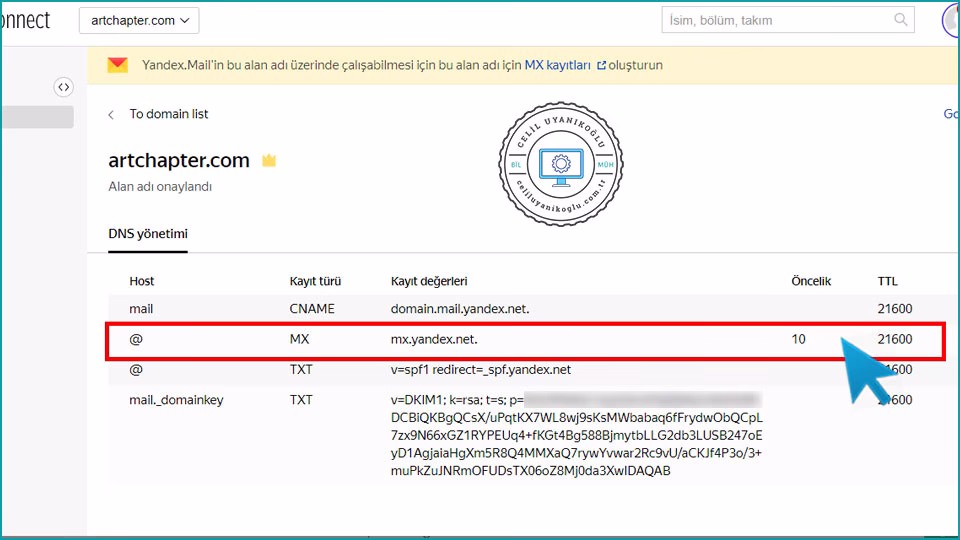Screen dimensions: 960x540
Task: Toggle the sidebar collapse arrows icon
Action: click(64, 88)
